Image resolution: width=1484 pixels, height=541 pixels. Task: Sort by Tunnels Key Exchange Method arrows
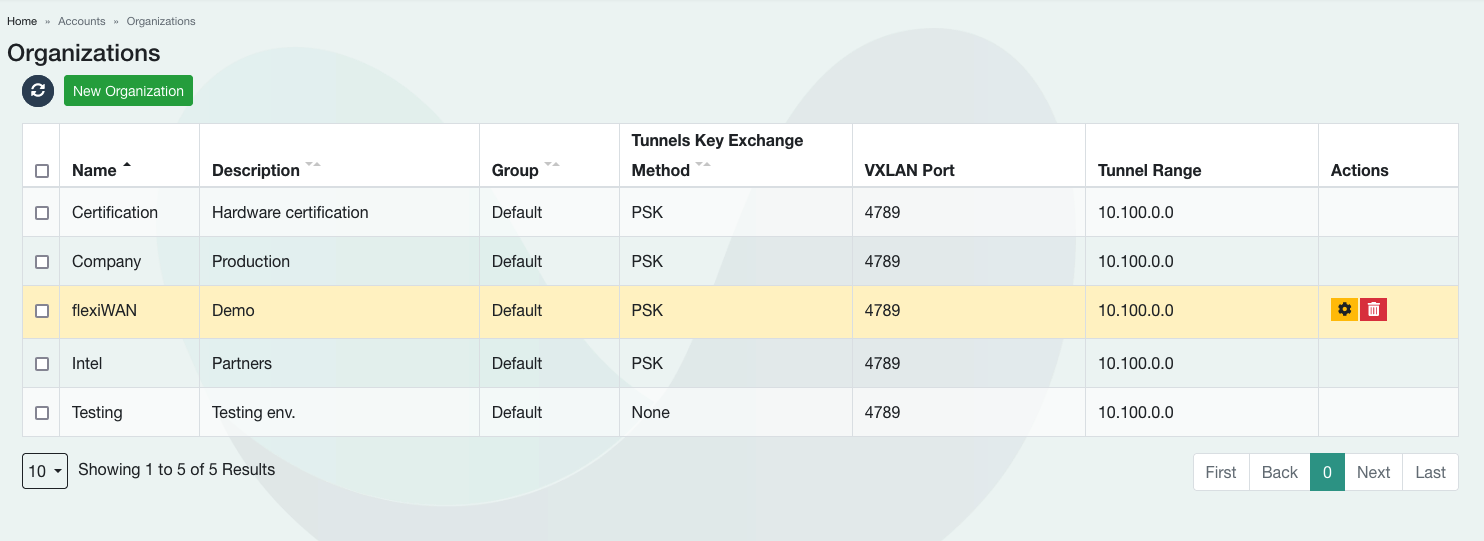(703, 165)
